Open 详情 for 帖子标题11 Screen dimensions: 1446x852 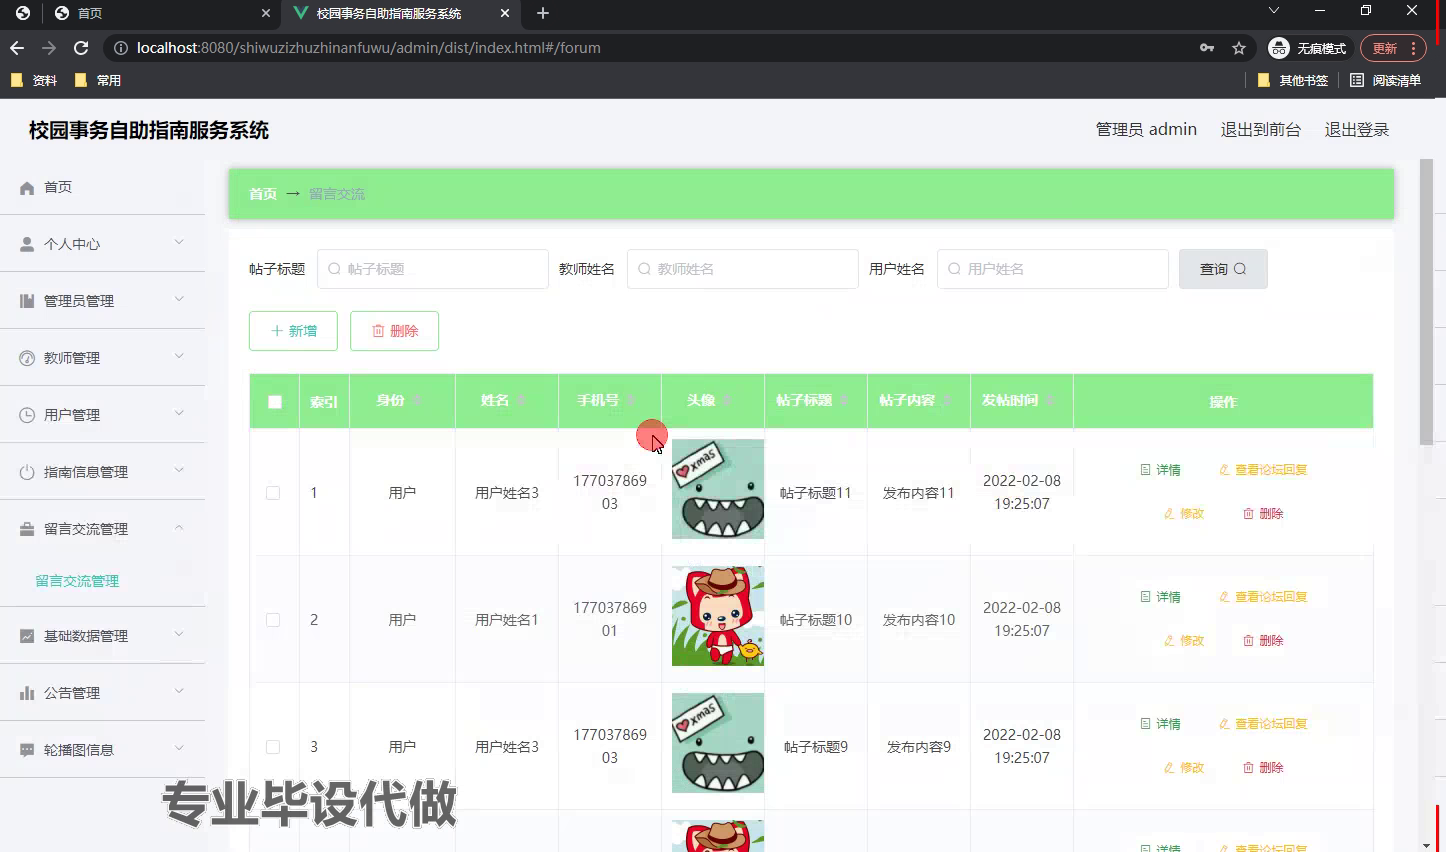click(1161, 470)
